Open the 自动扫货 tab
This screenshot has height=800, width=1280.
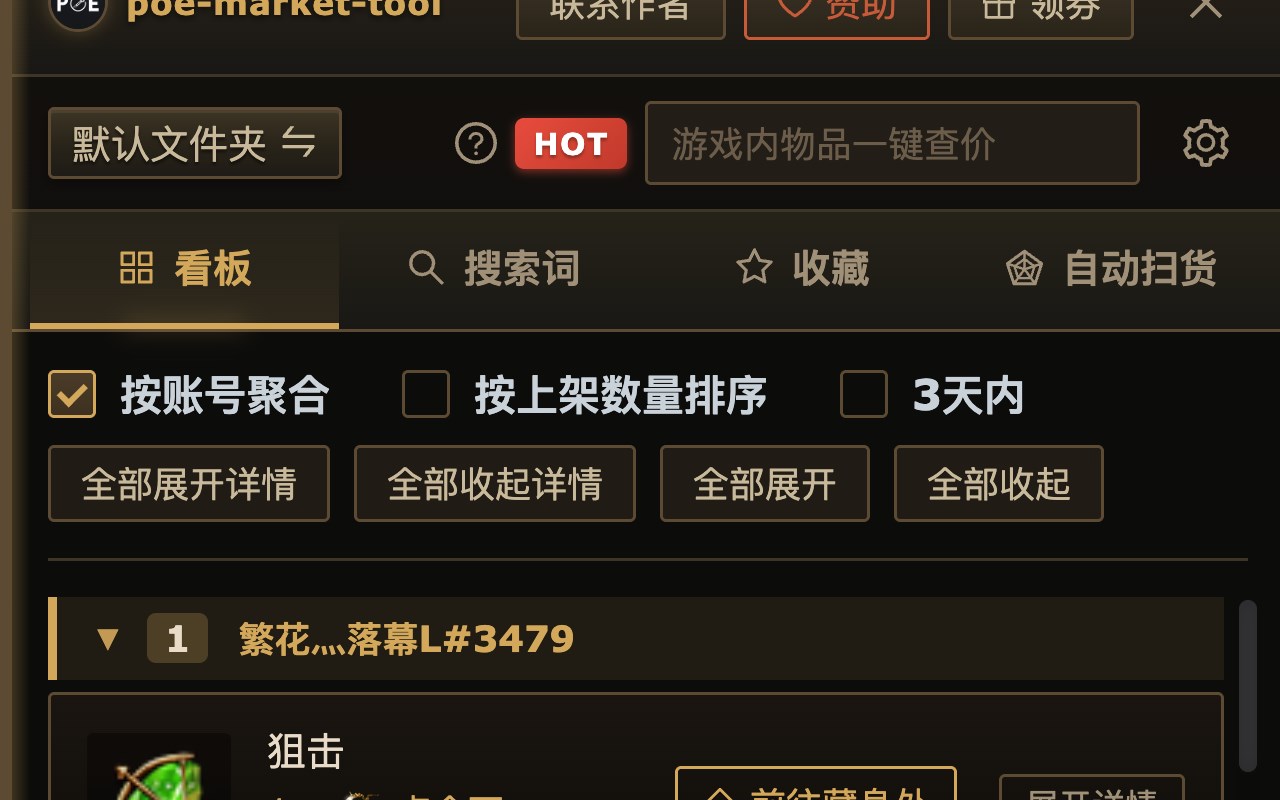coord(1110,268)
